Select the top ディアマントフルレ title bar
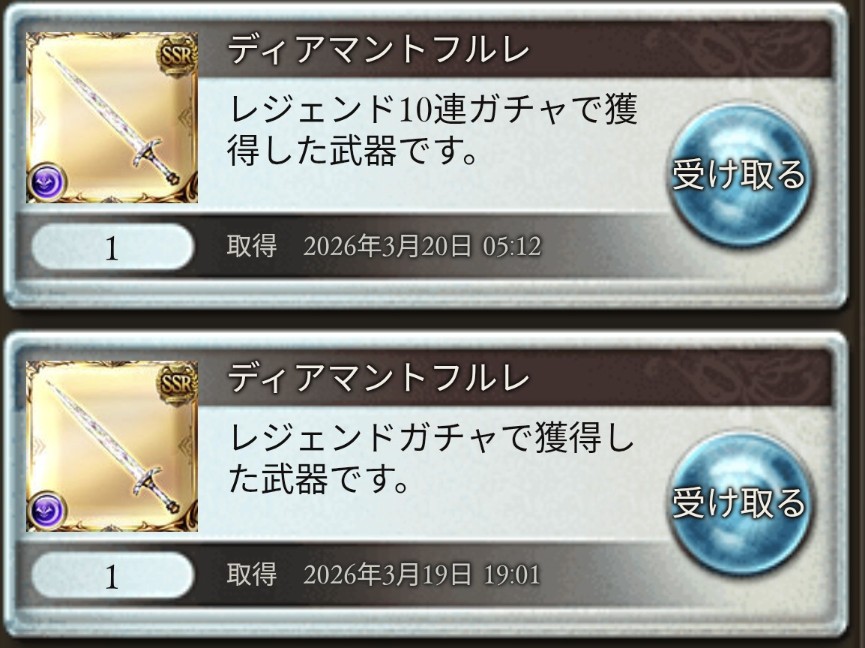 coord(514,50)
